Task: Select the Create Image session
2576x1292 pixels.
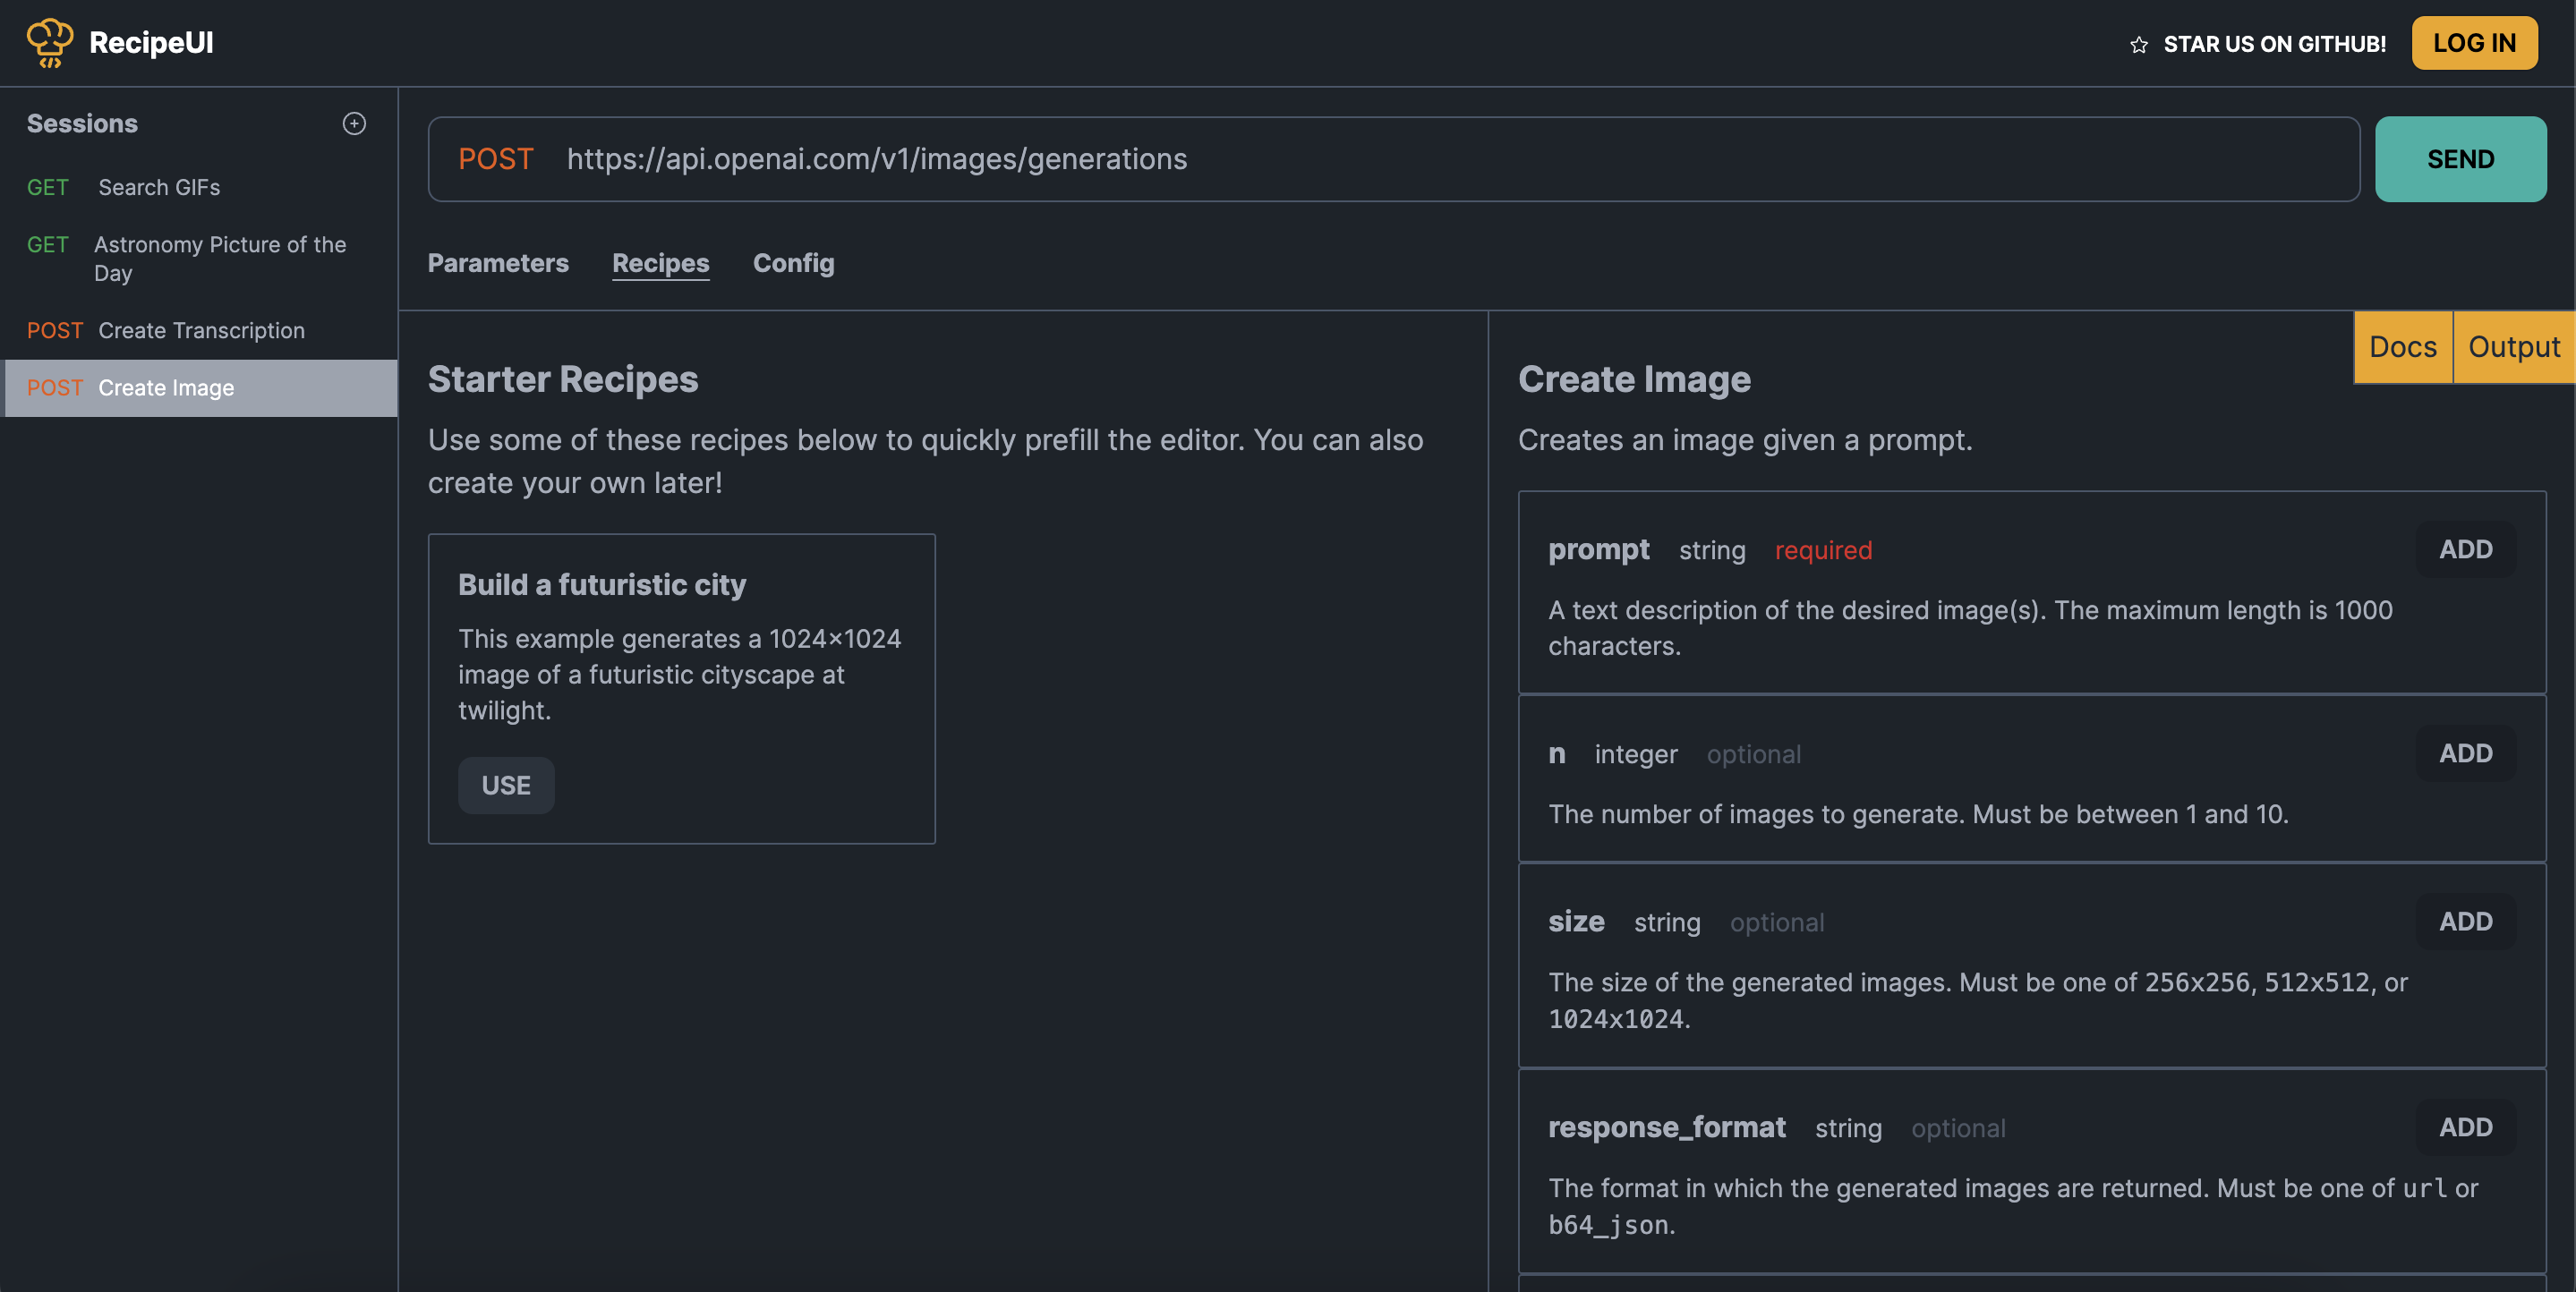Action: click(x=166, y=388)
